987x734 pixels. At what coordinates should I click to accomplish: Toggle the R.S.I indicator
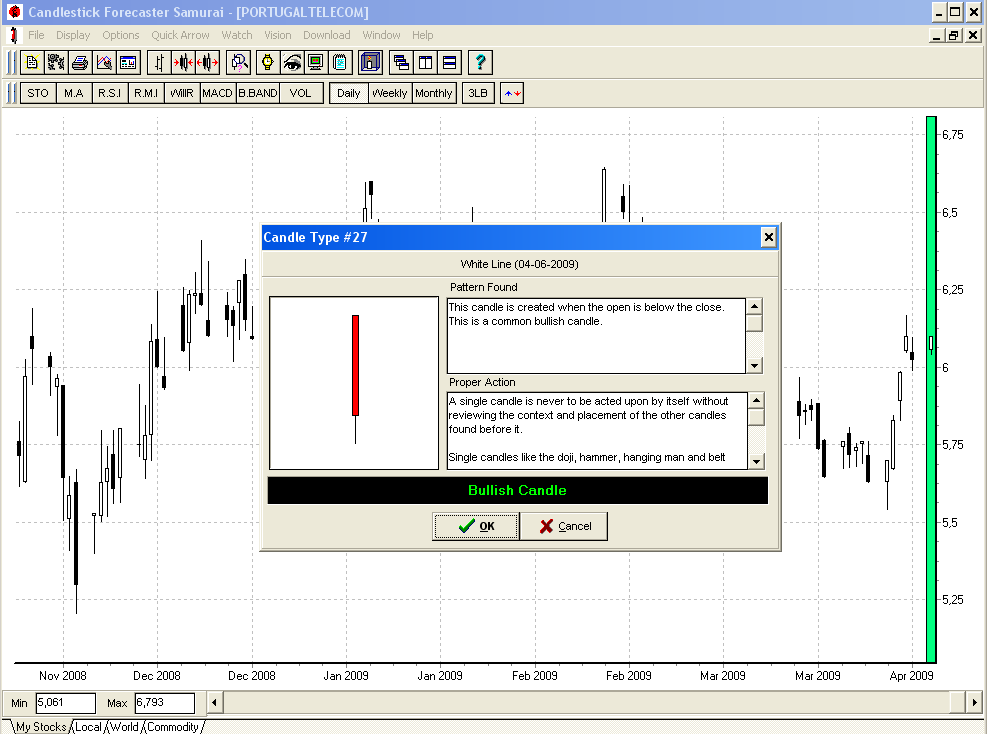(110, 93)
